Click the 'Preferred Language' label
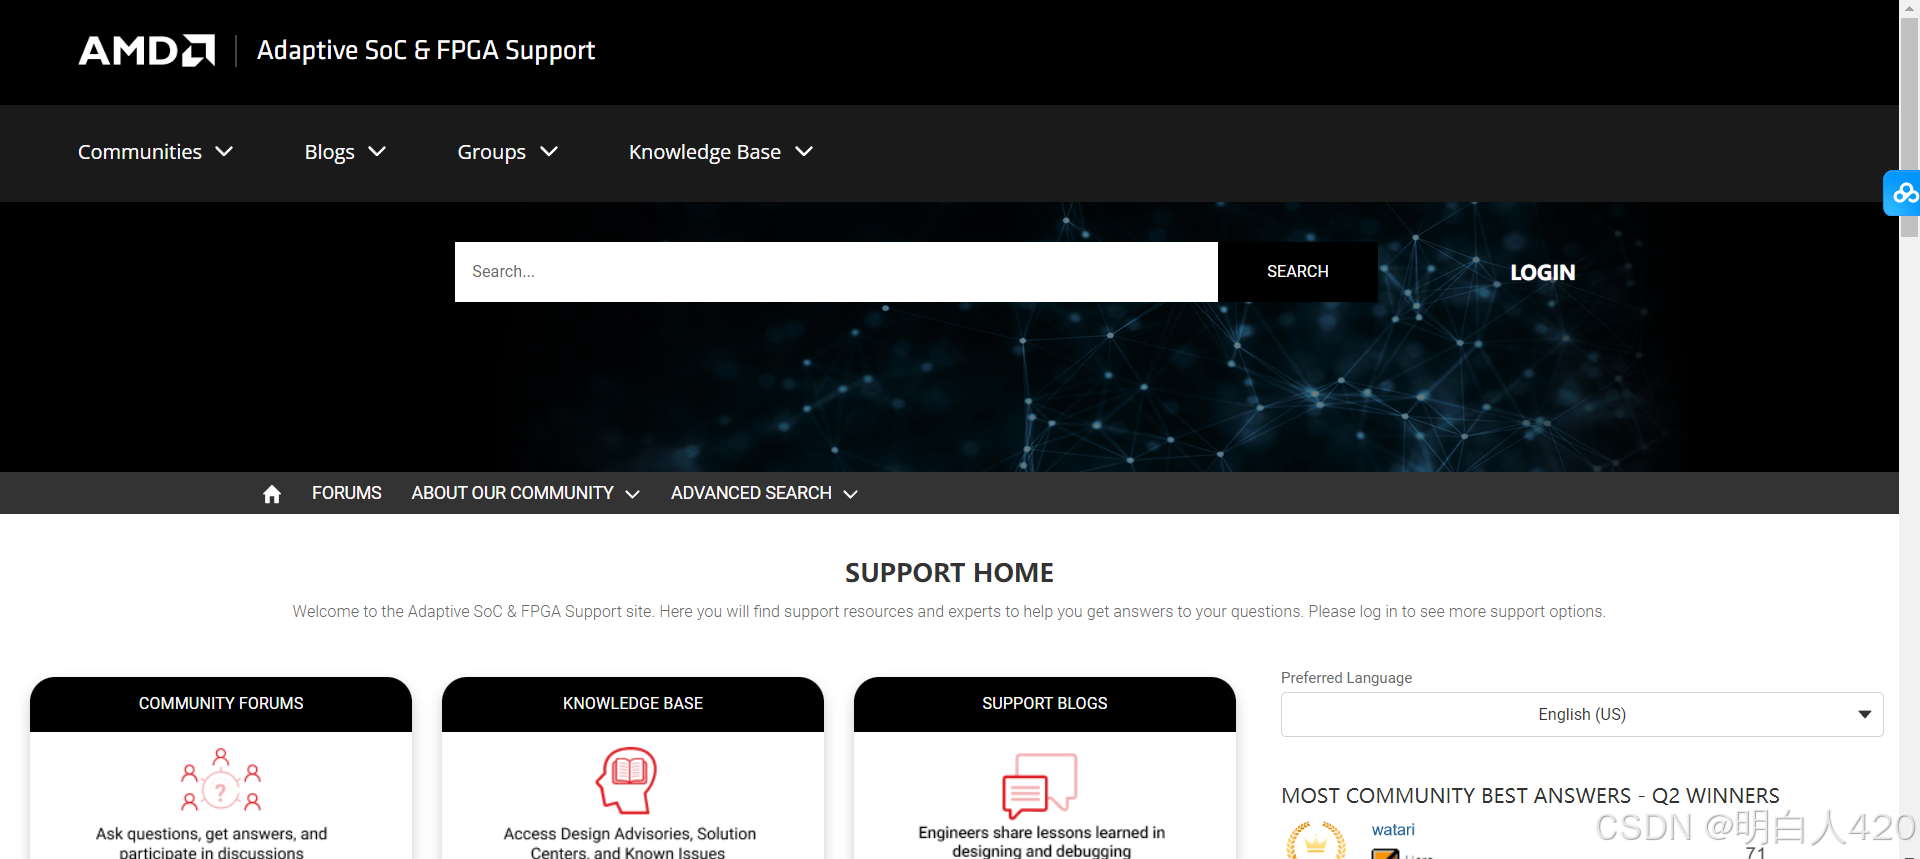Viewport: 1920px width, 859px height. (1346, 678)
